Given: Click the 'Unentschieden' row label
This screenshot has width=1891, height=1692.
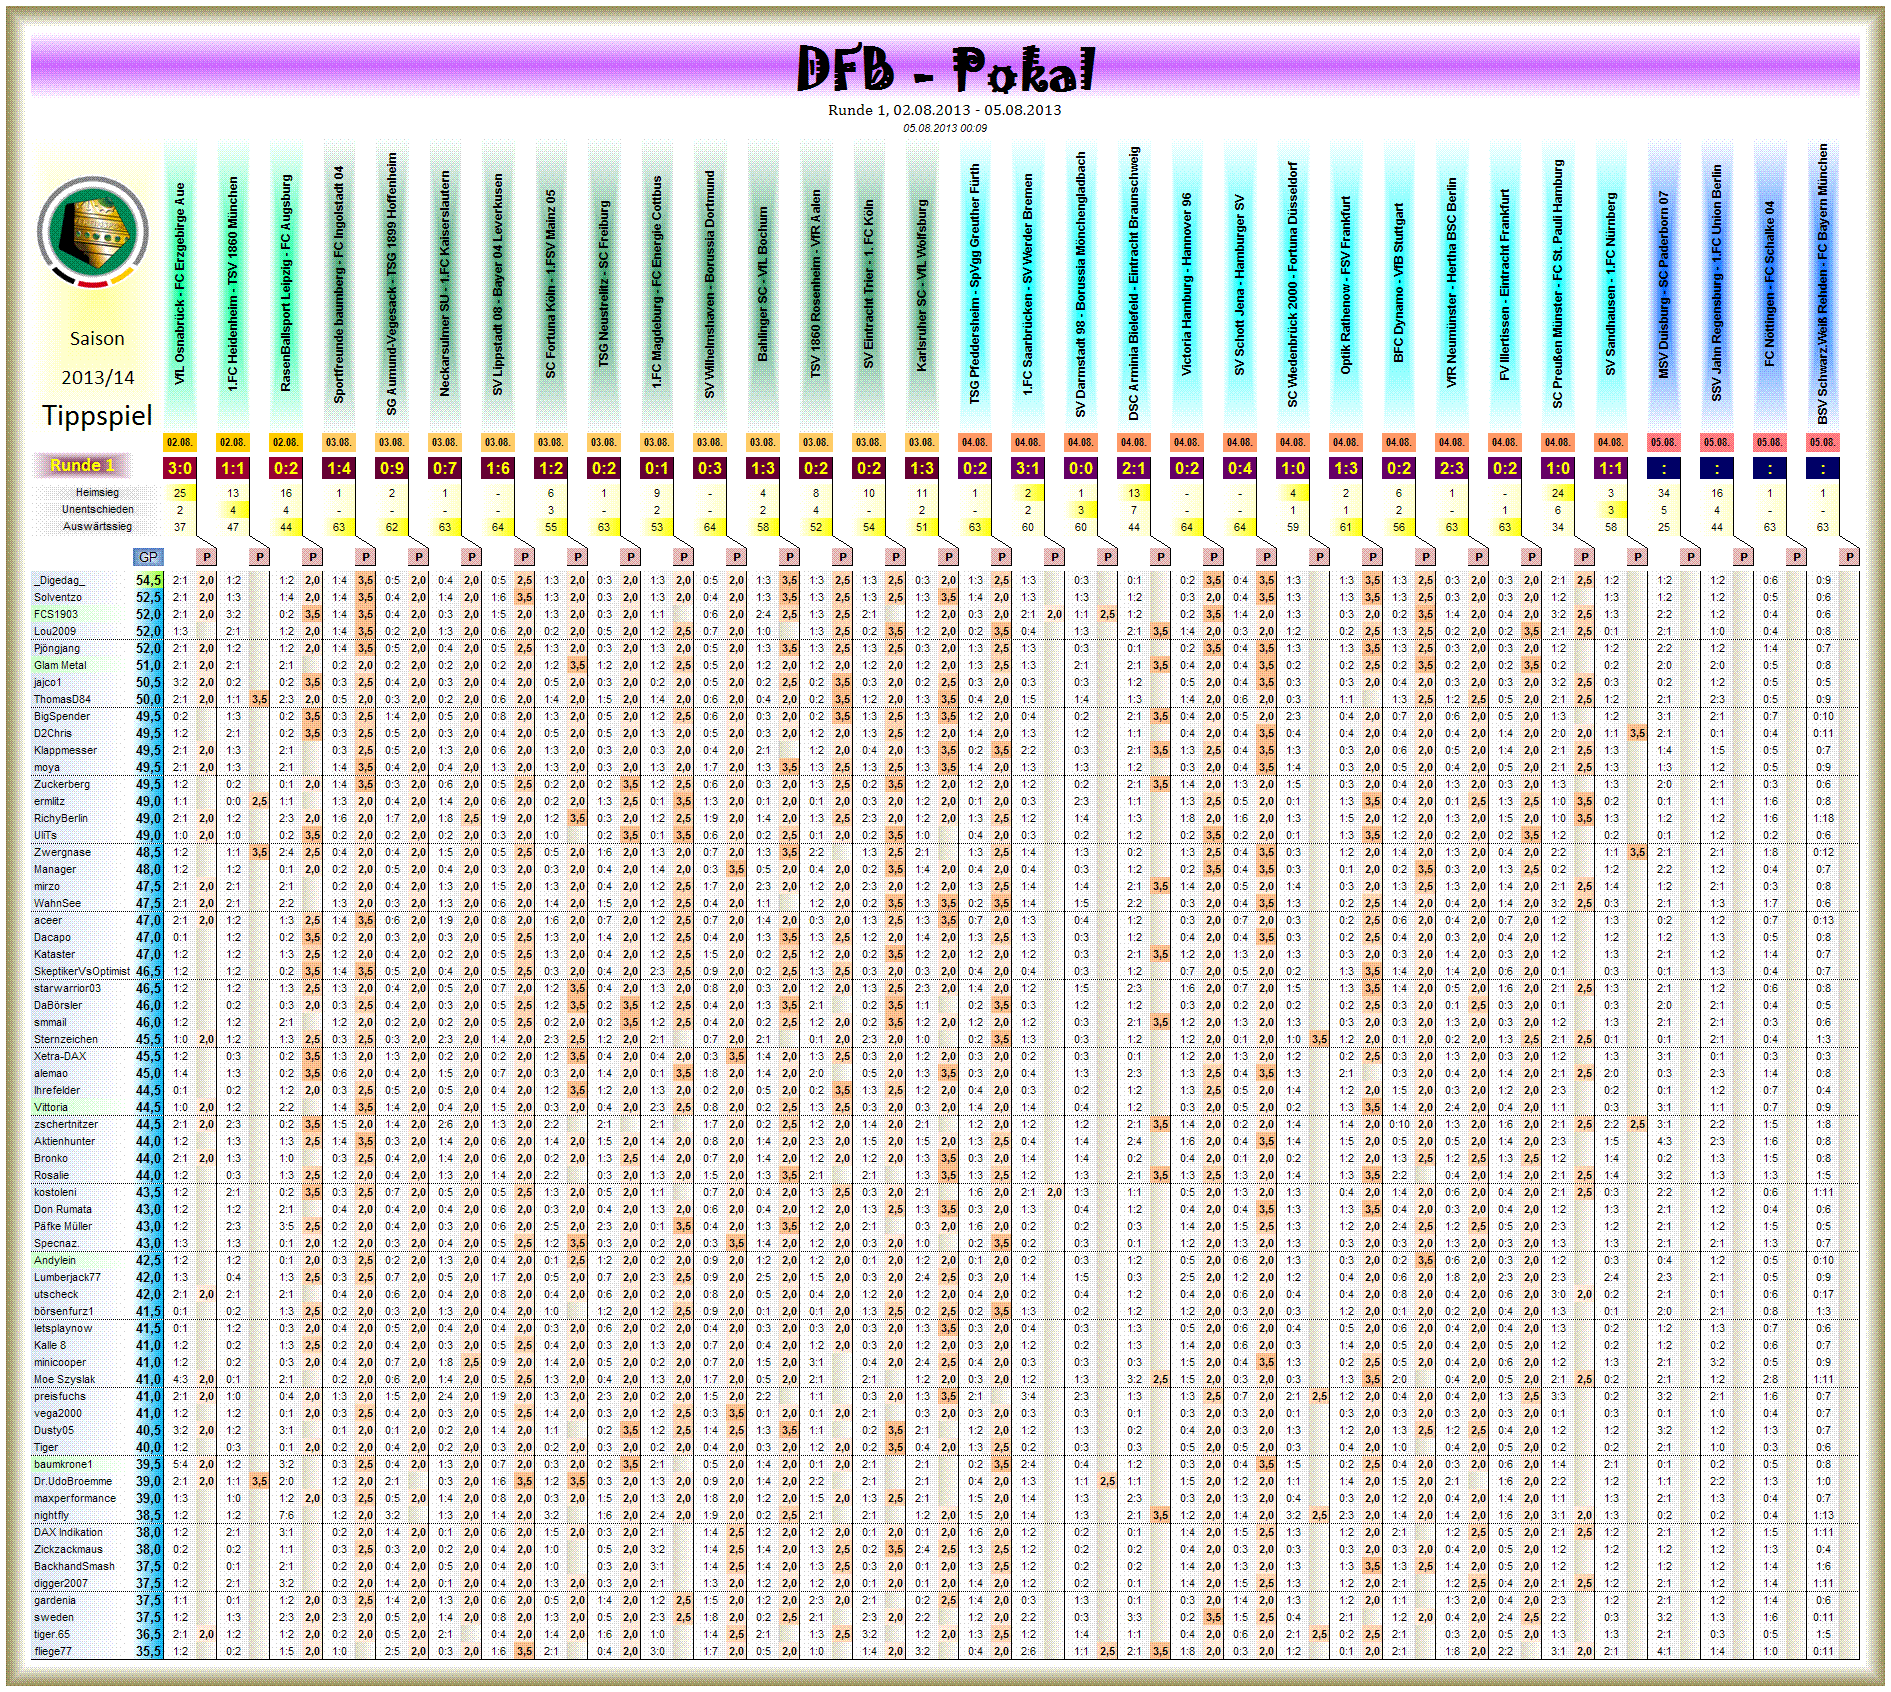Looking at the screenshot, I should coord(97,509).
